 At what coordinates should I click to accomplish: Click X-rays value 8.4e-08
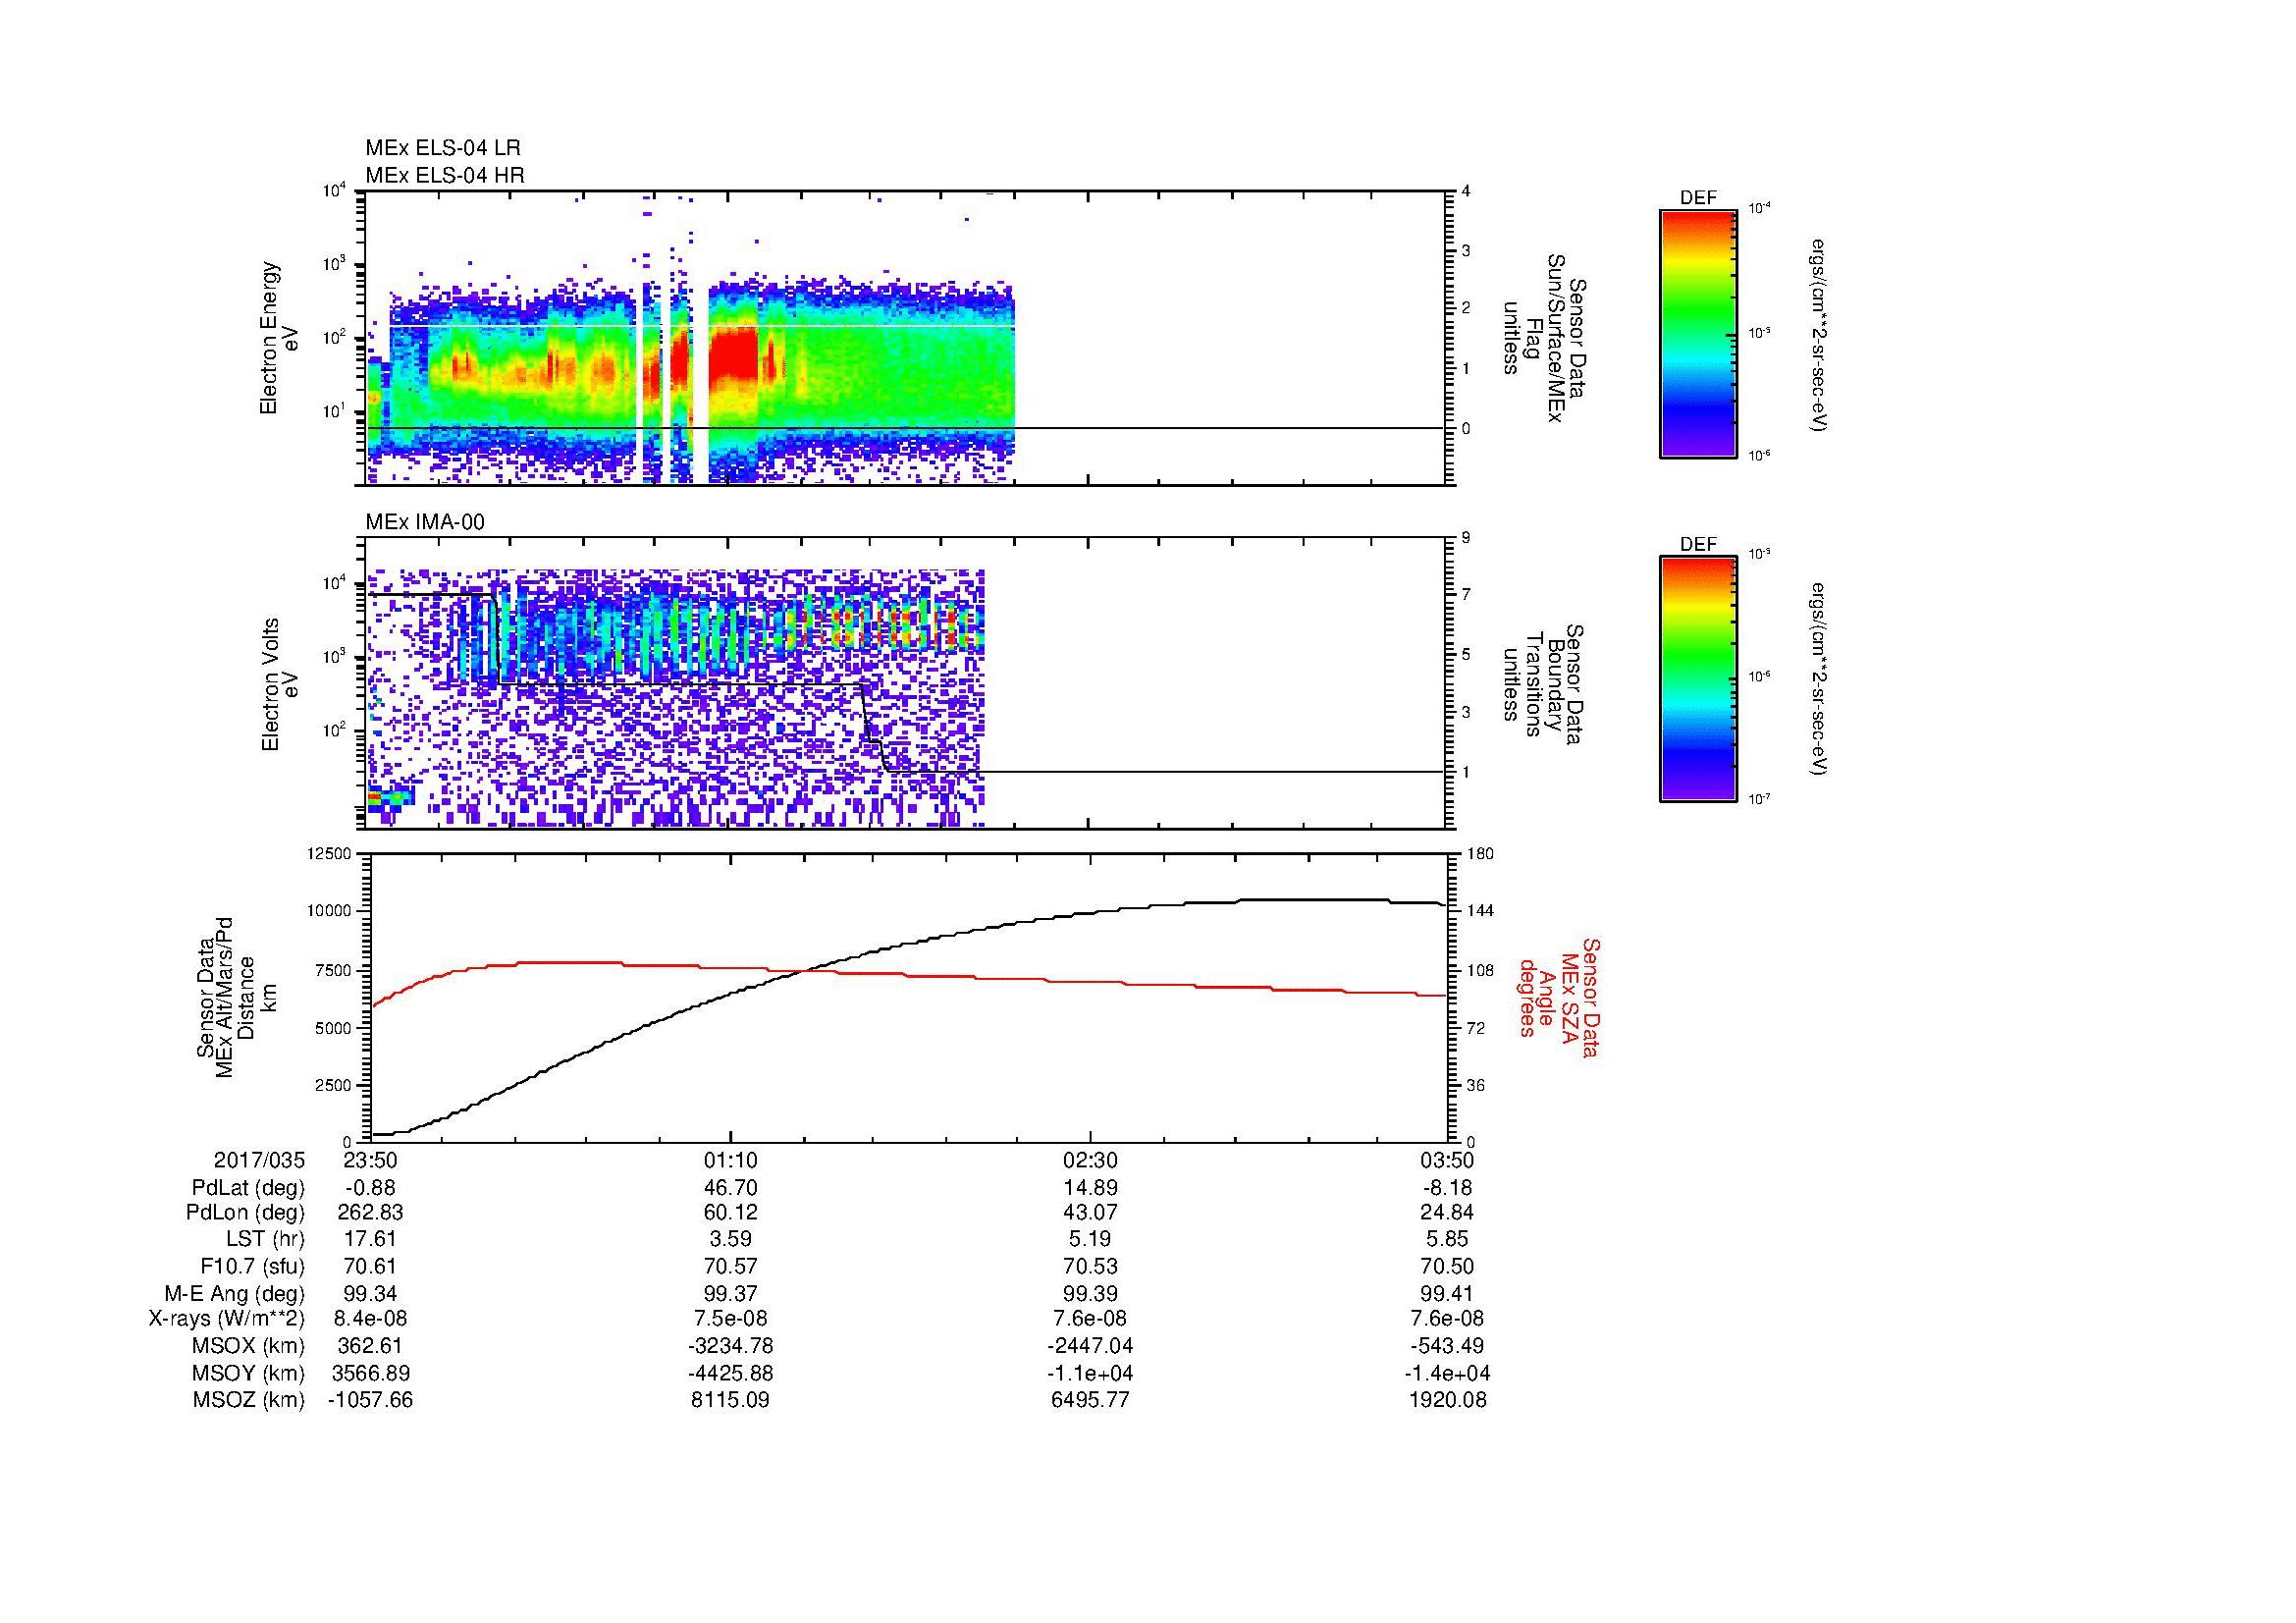coord(371,1319)
